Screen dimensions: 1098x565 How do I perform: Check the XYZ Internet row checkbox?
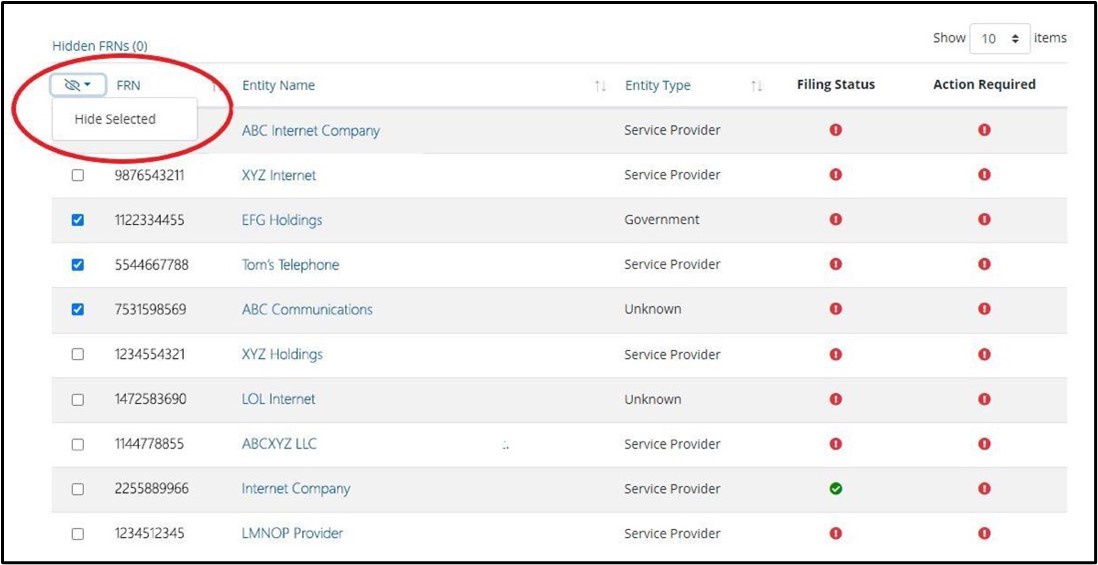(78, 175)
